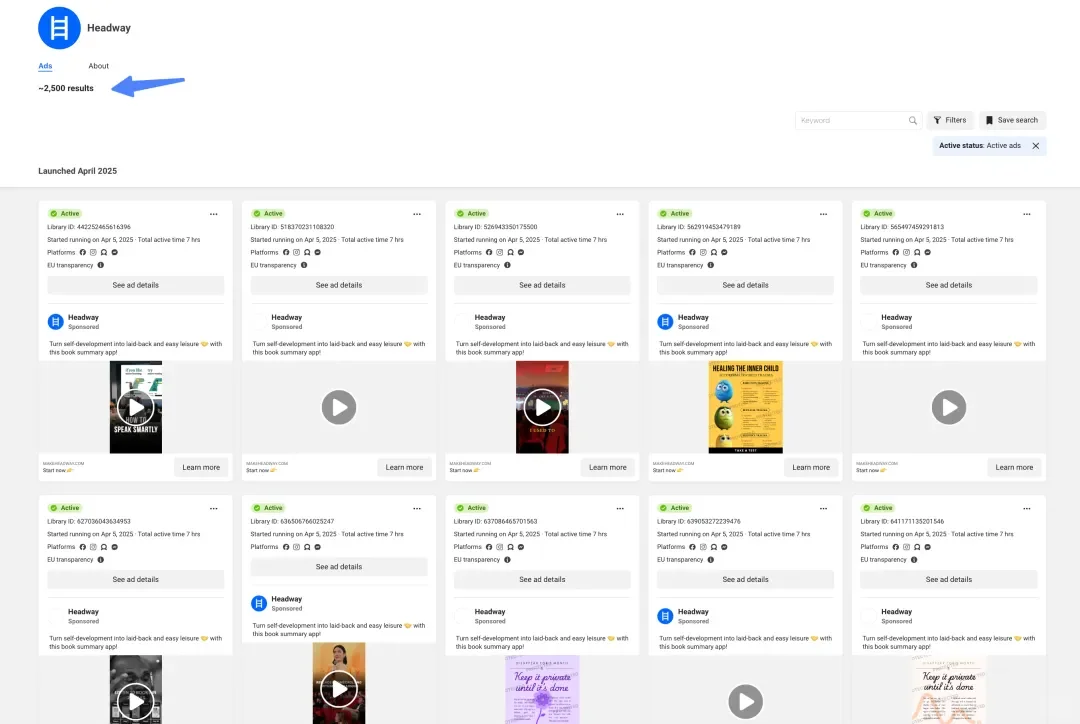Screen dimensions: 1080x724
Task: Click the Headway page logo at top
Action: 59,28
